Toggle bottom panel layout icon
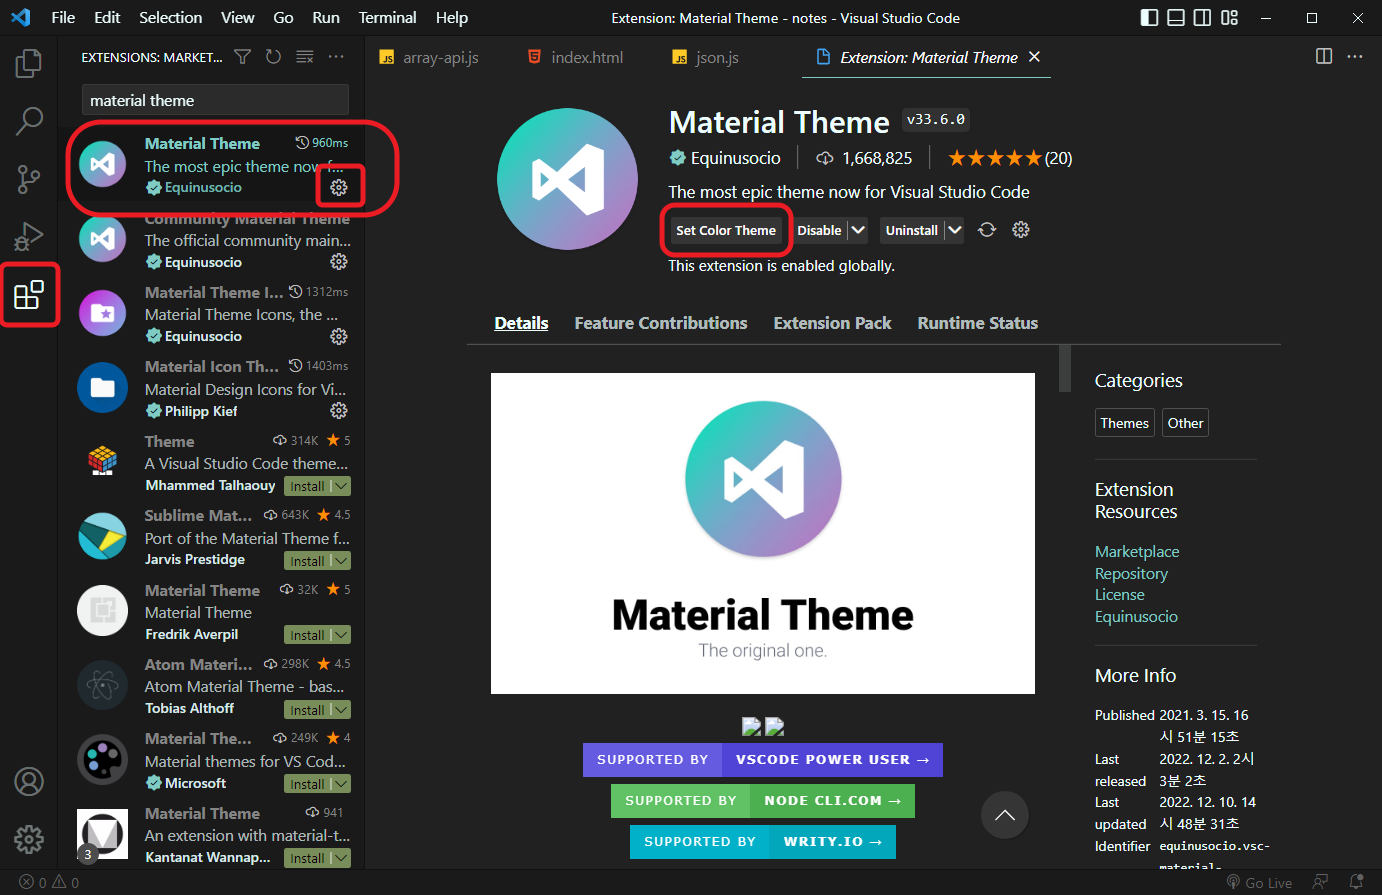The width and height of the screenshot is (1382, 895). (1176, 18)
